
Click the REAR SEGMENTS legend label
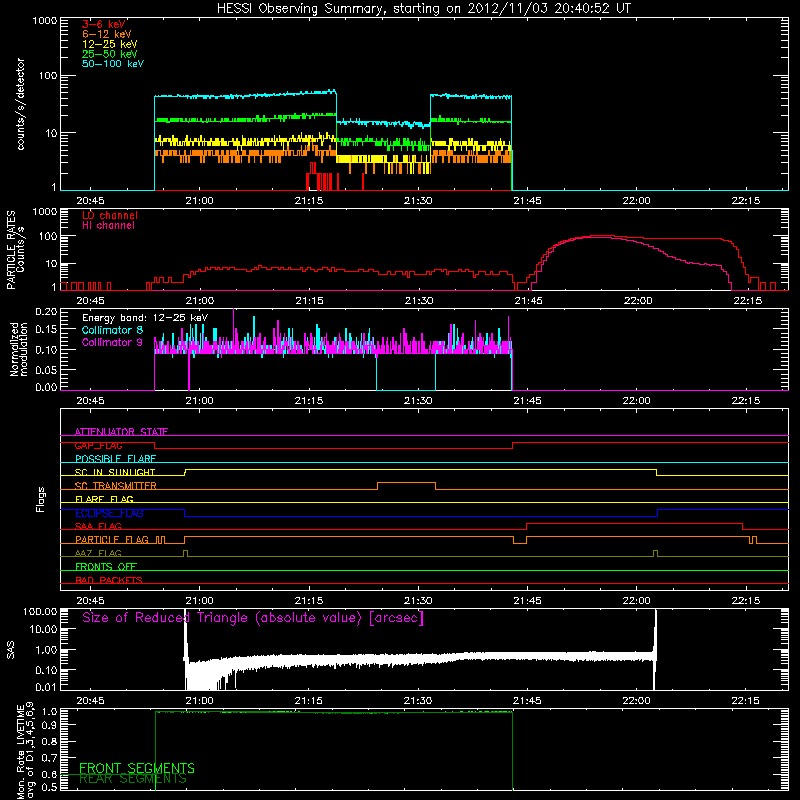pyautogui.click(x=133, y=779)
